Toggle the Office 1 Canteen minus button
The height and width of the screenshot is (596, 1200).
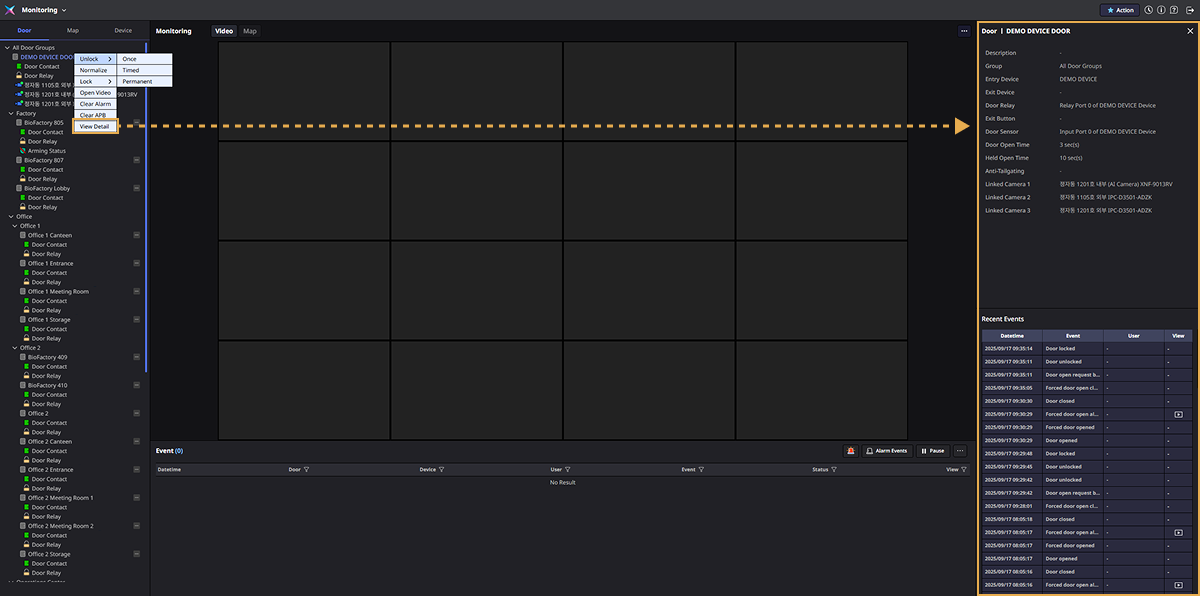[136, 236]
